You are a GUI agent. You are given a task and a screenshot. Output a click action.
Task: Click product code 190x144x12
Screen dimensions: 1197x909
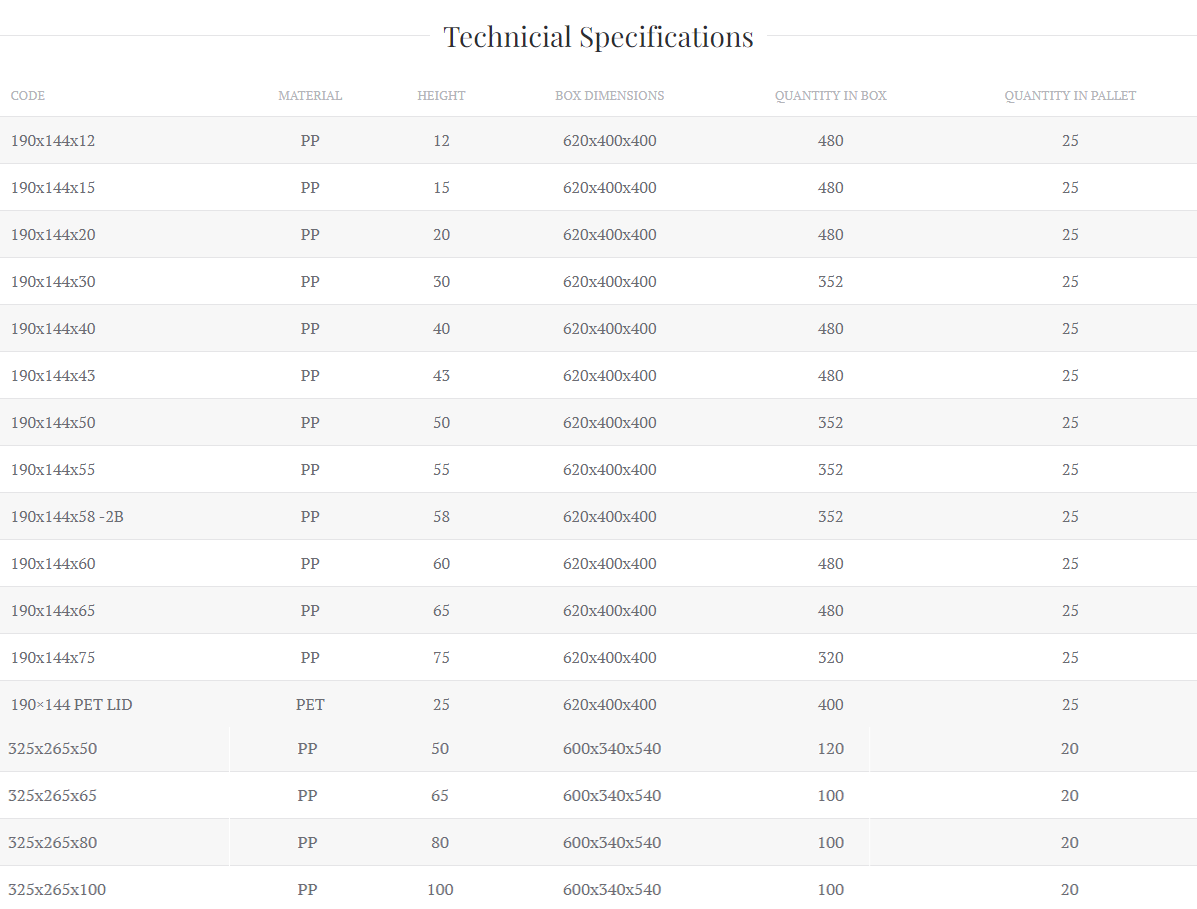tap(53, 141)
